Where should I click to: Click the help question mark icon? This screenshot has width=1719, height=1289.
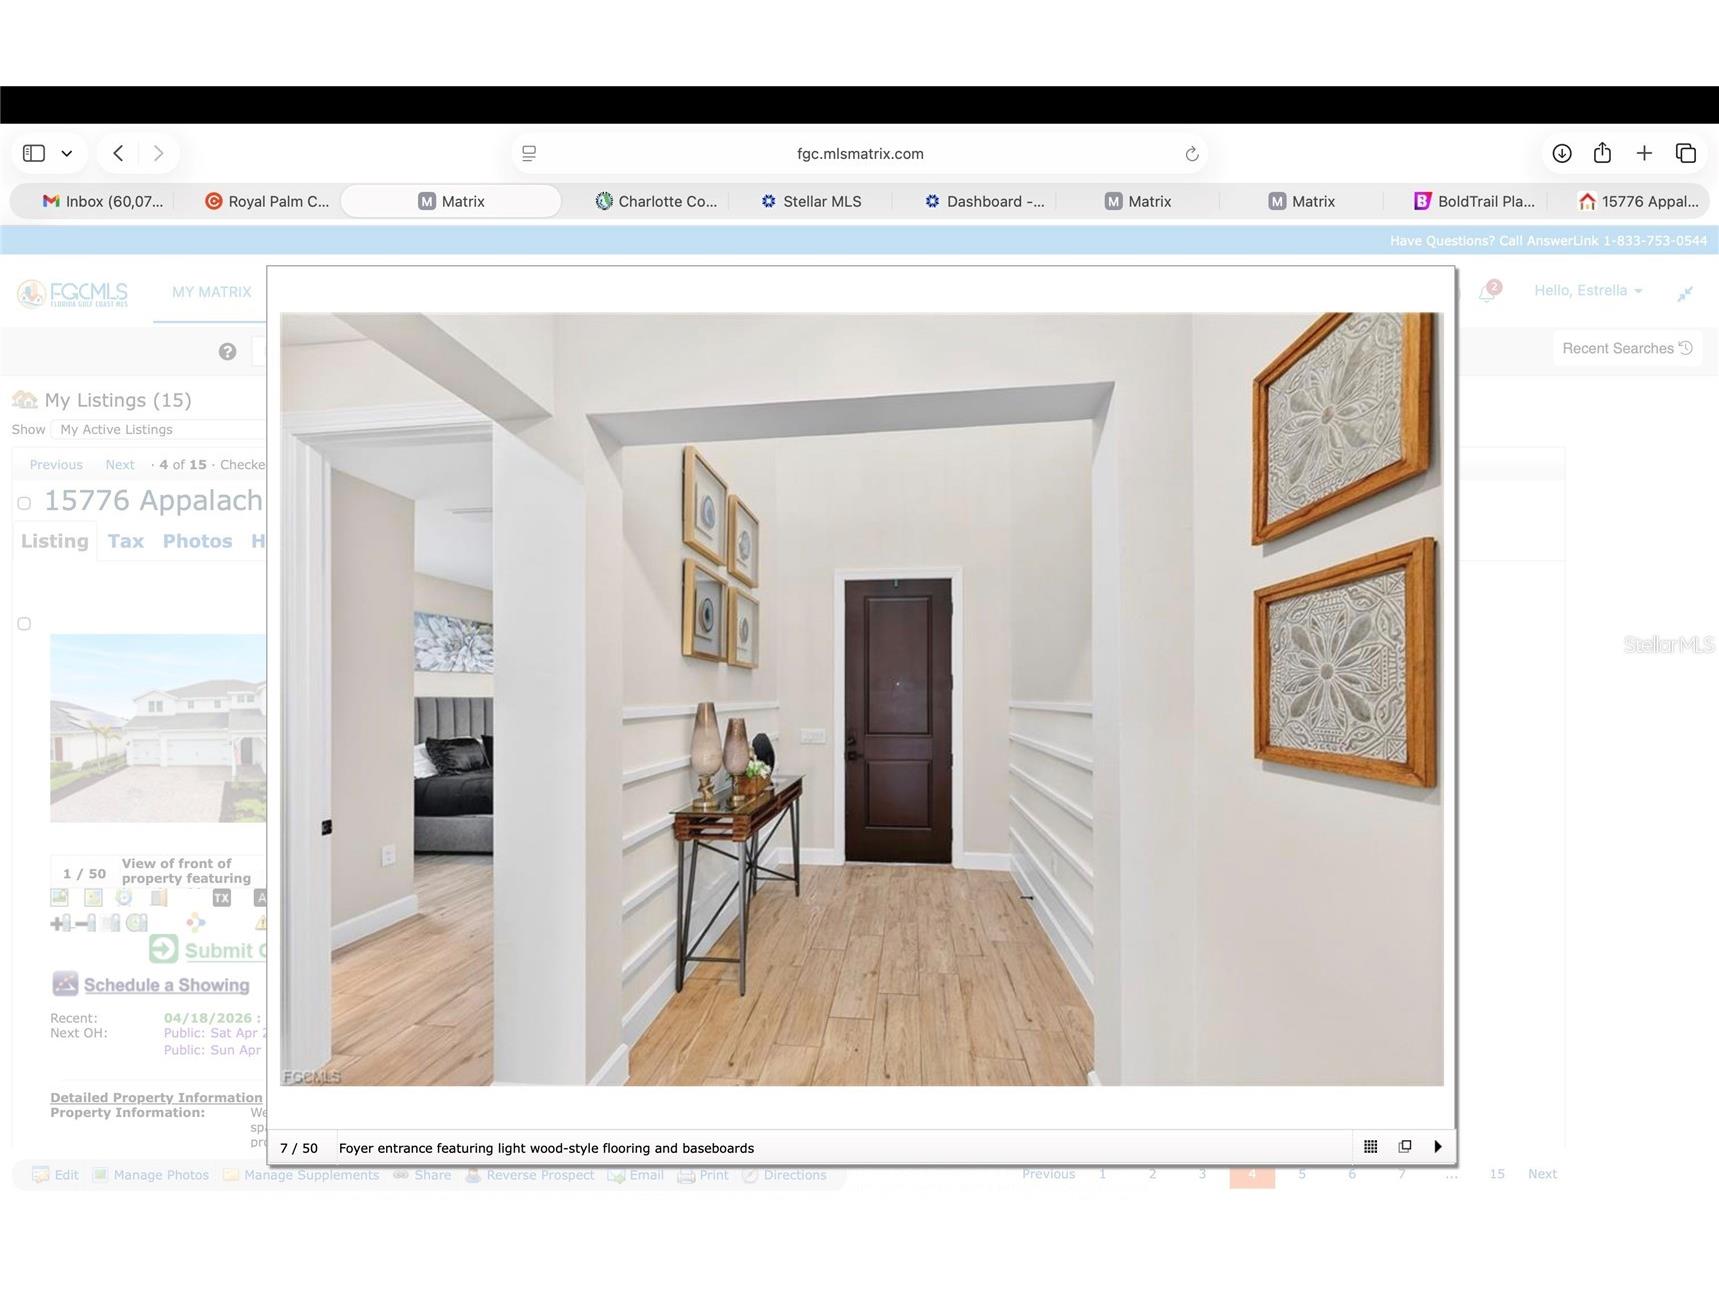(x=228, y=351)
